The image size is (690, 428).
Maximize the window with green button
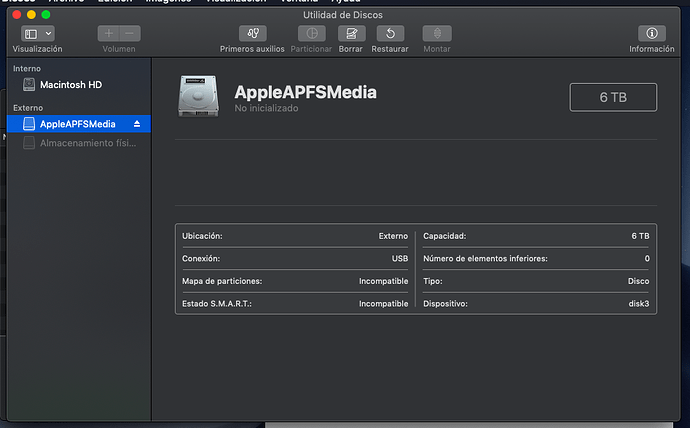pyautogui.click(x=46, y=15)
